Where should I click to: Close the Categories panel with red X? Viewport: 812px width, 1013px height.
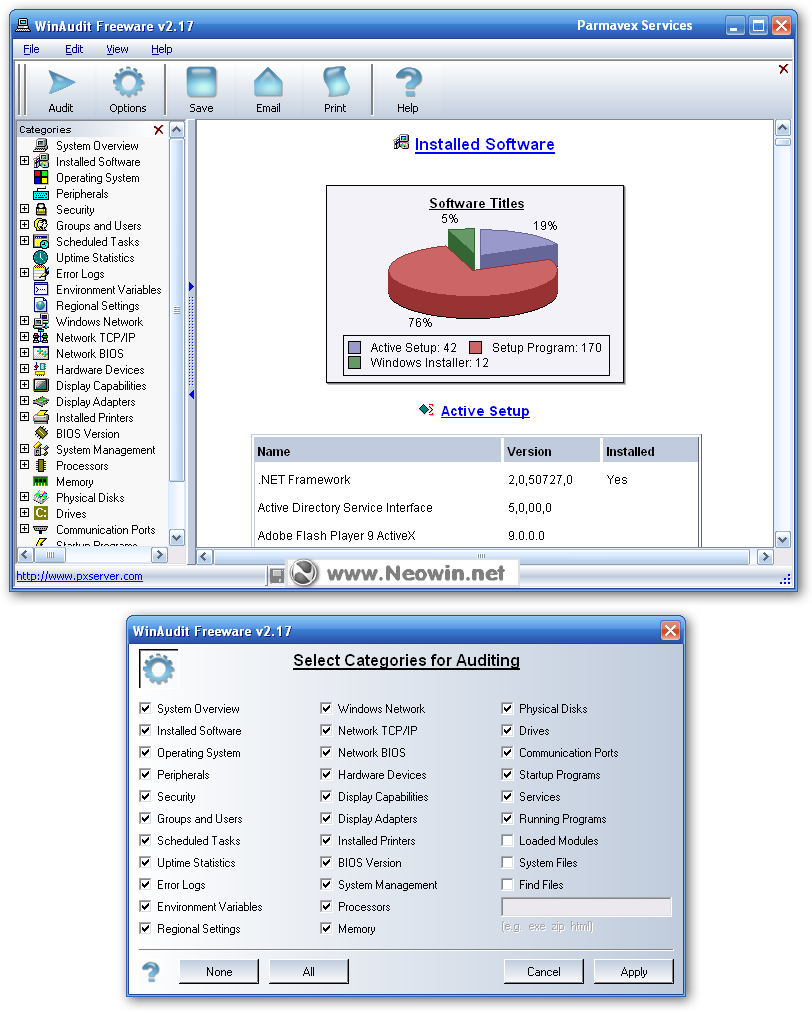coord(158,130)
